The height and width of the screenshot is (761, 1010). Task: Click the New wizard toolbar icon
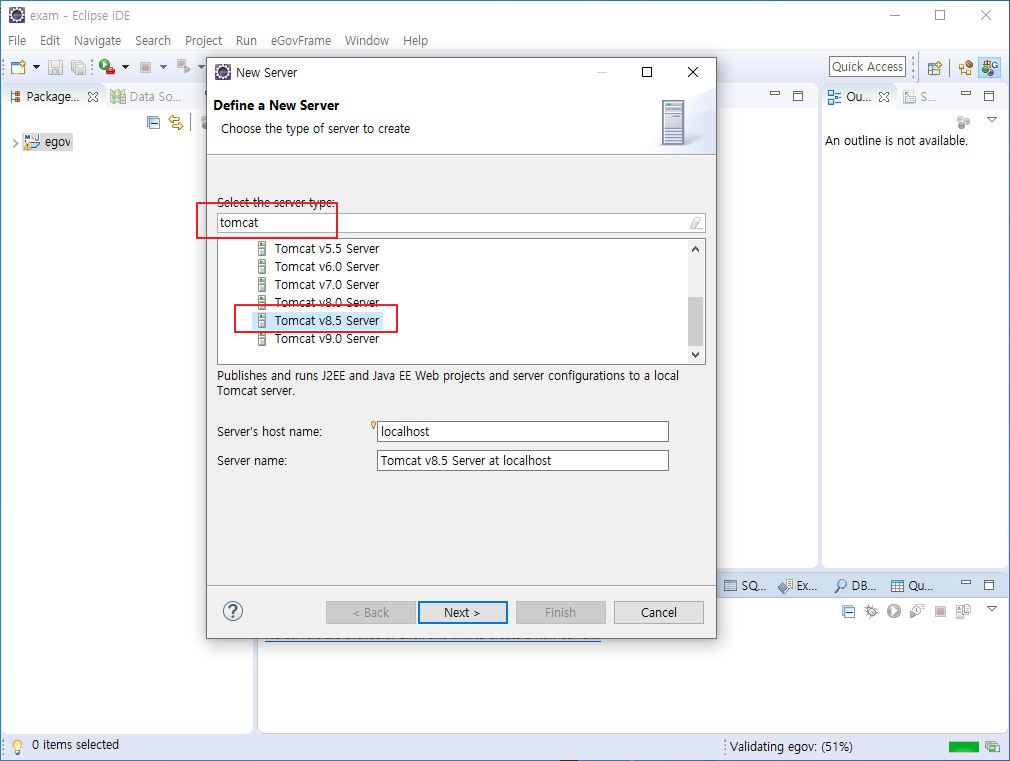18,67
